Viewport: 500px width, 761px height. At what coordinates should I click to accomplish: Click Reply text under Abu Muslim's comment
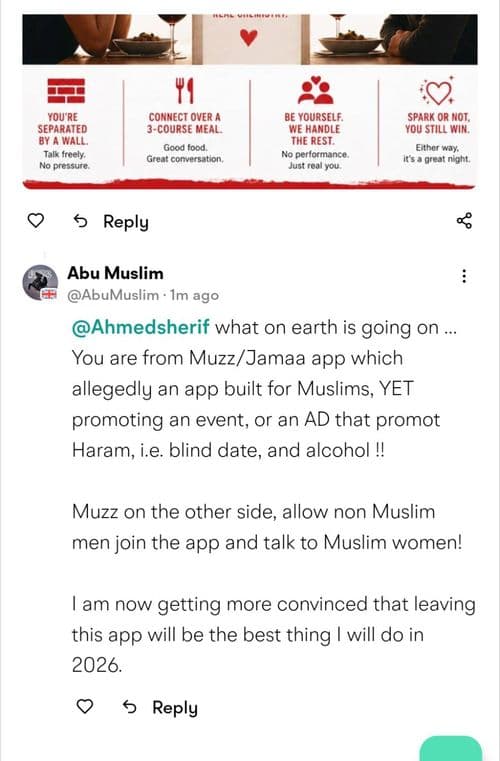click(x=175, y=707)
